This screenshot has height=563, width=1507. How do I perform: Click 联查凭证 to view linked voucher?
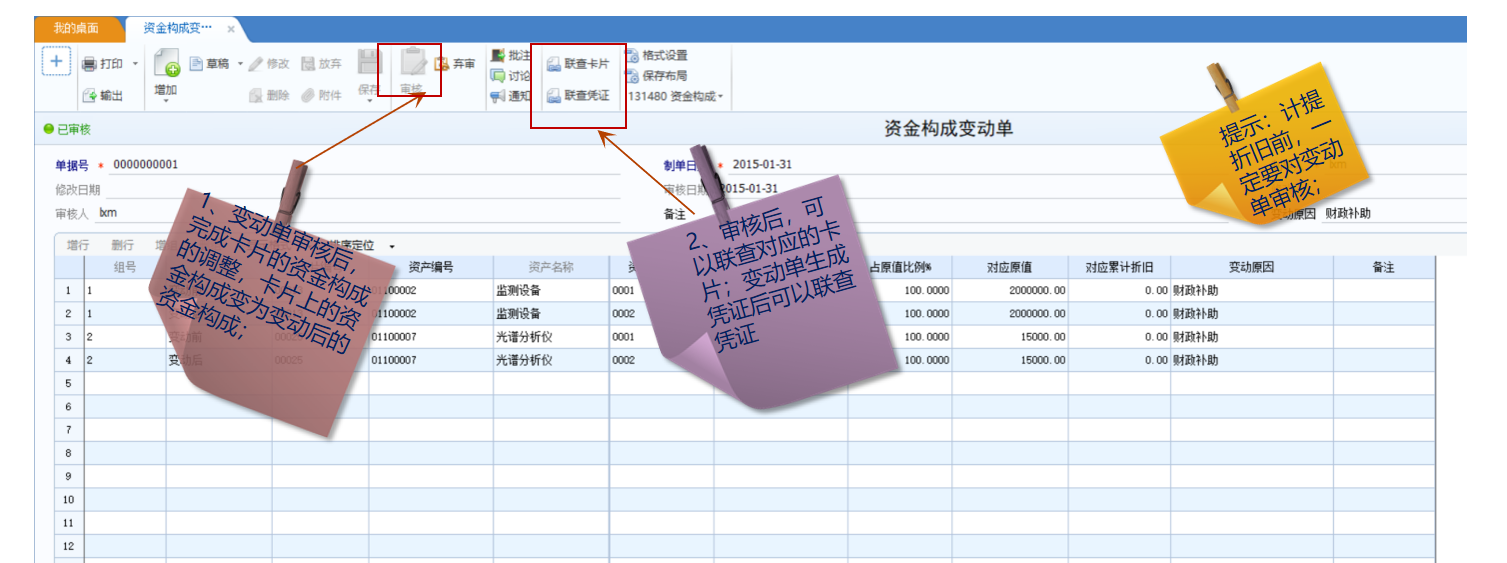pyautogui.click(x=578, y=96)
